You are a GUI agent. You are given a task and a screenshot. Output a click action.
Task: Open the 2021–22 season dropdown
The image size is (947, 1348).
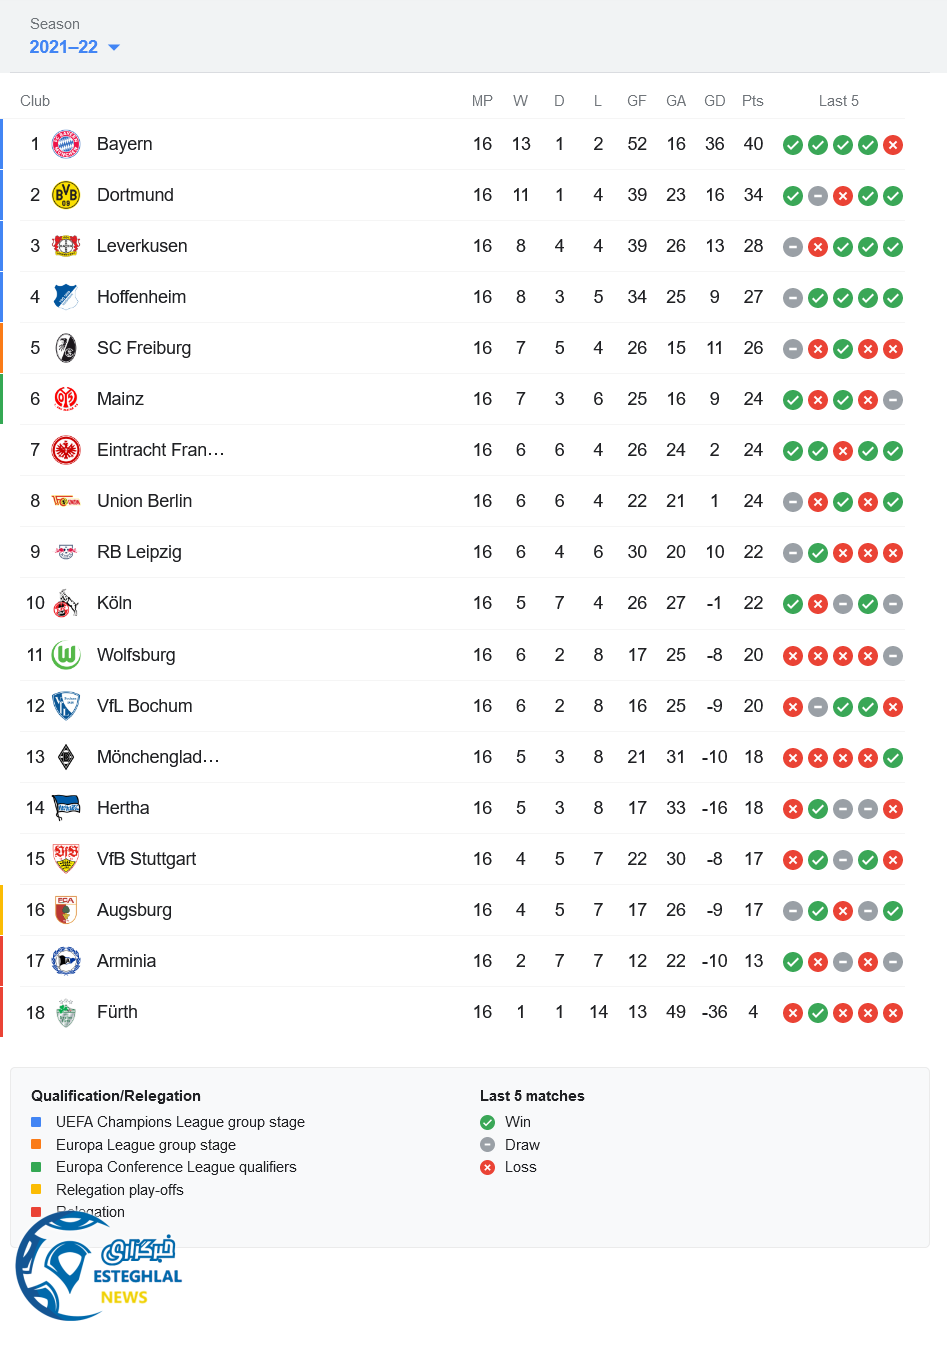click(x=64, y=47)
